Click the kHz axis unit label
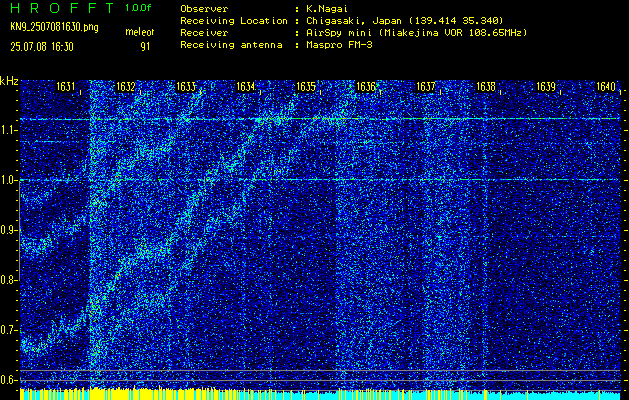Screen dimensions: 629x400 (x=9, y=81)
